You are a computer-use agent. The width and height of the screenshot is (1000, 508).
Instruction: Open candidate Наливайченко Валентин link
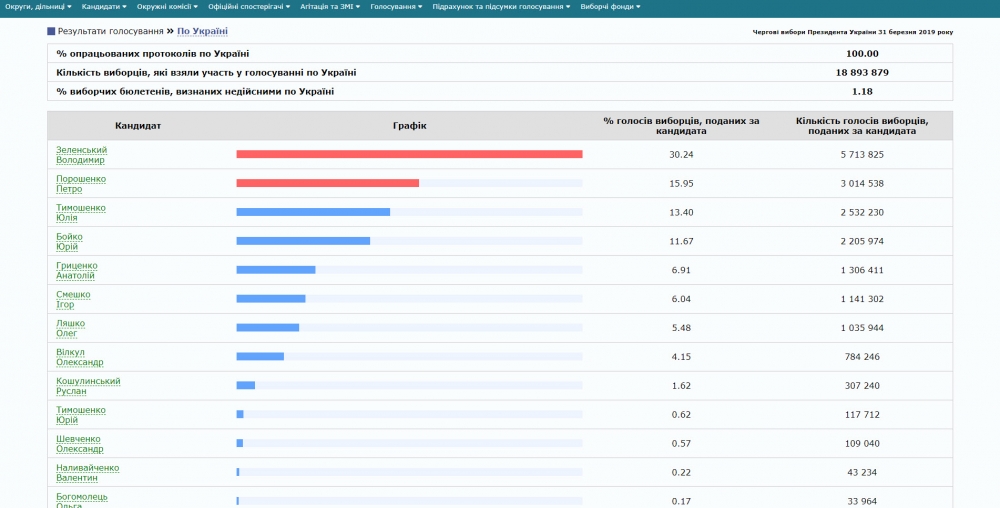click(87, 472)
